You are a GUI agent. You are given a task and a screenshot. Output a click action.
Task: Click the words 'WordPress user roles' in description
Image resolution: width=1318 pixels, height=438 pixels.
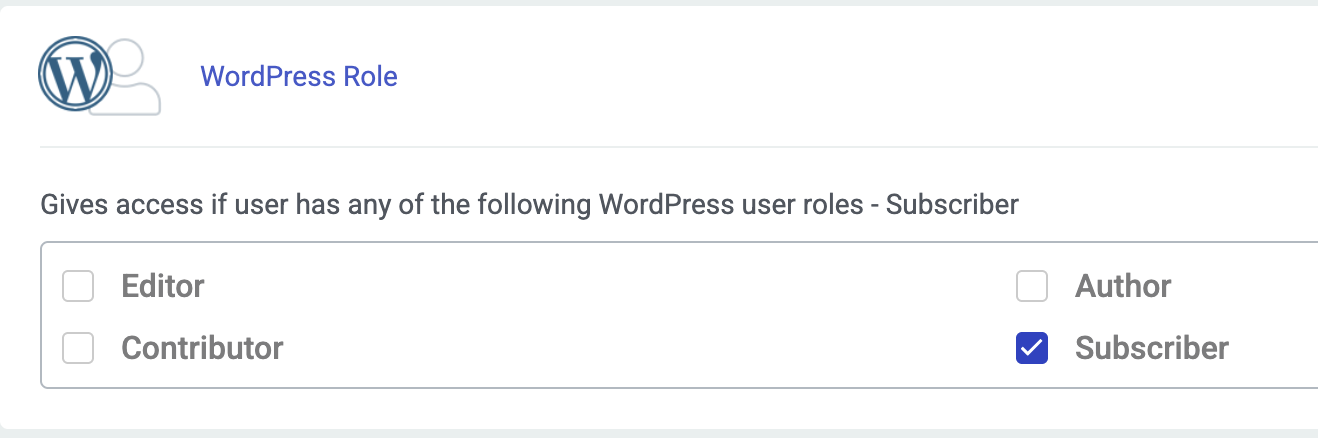pyautogui.click(x=730, y=206)
